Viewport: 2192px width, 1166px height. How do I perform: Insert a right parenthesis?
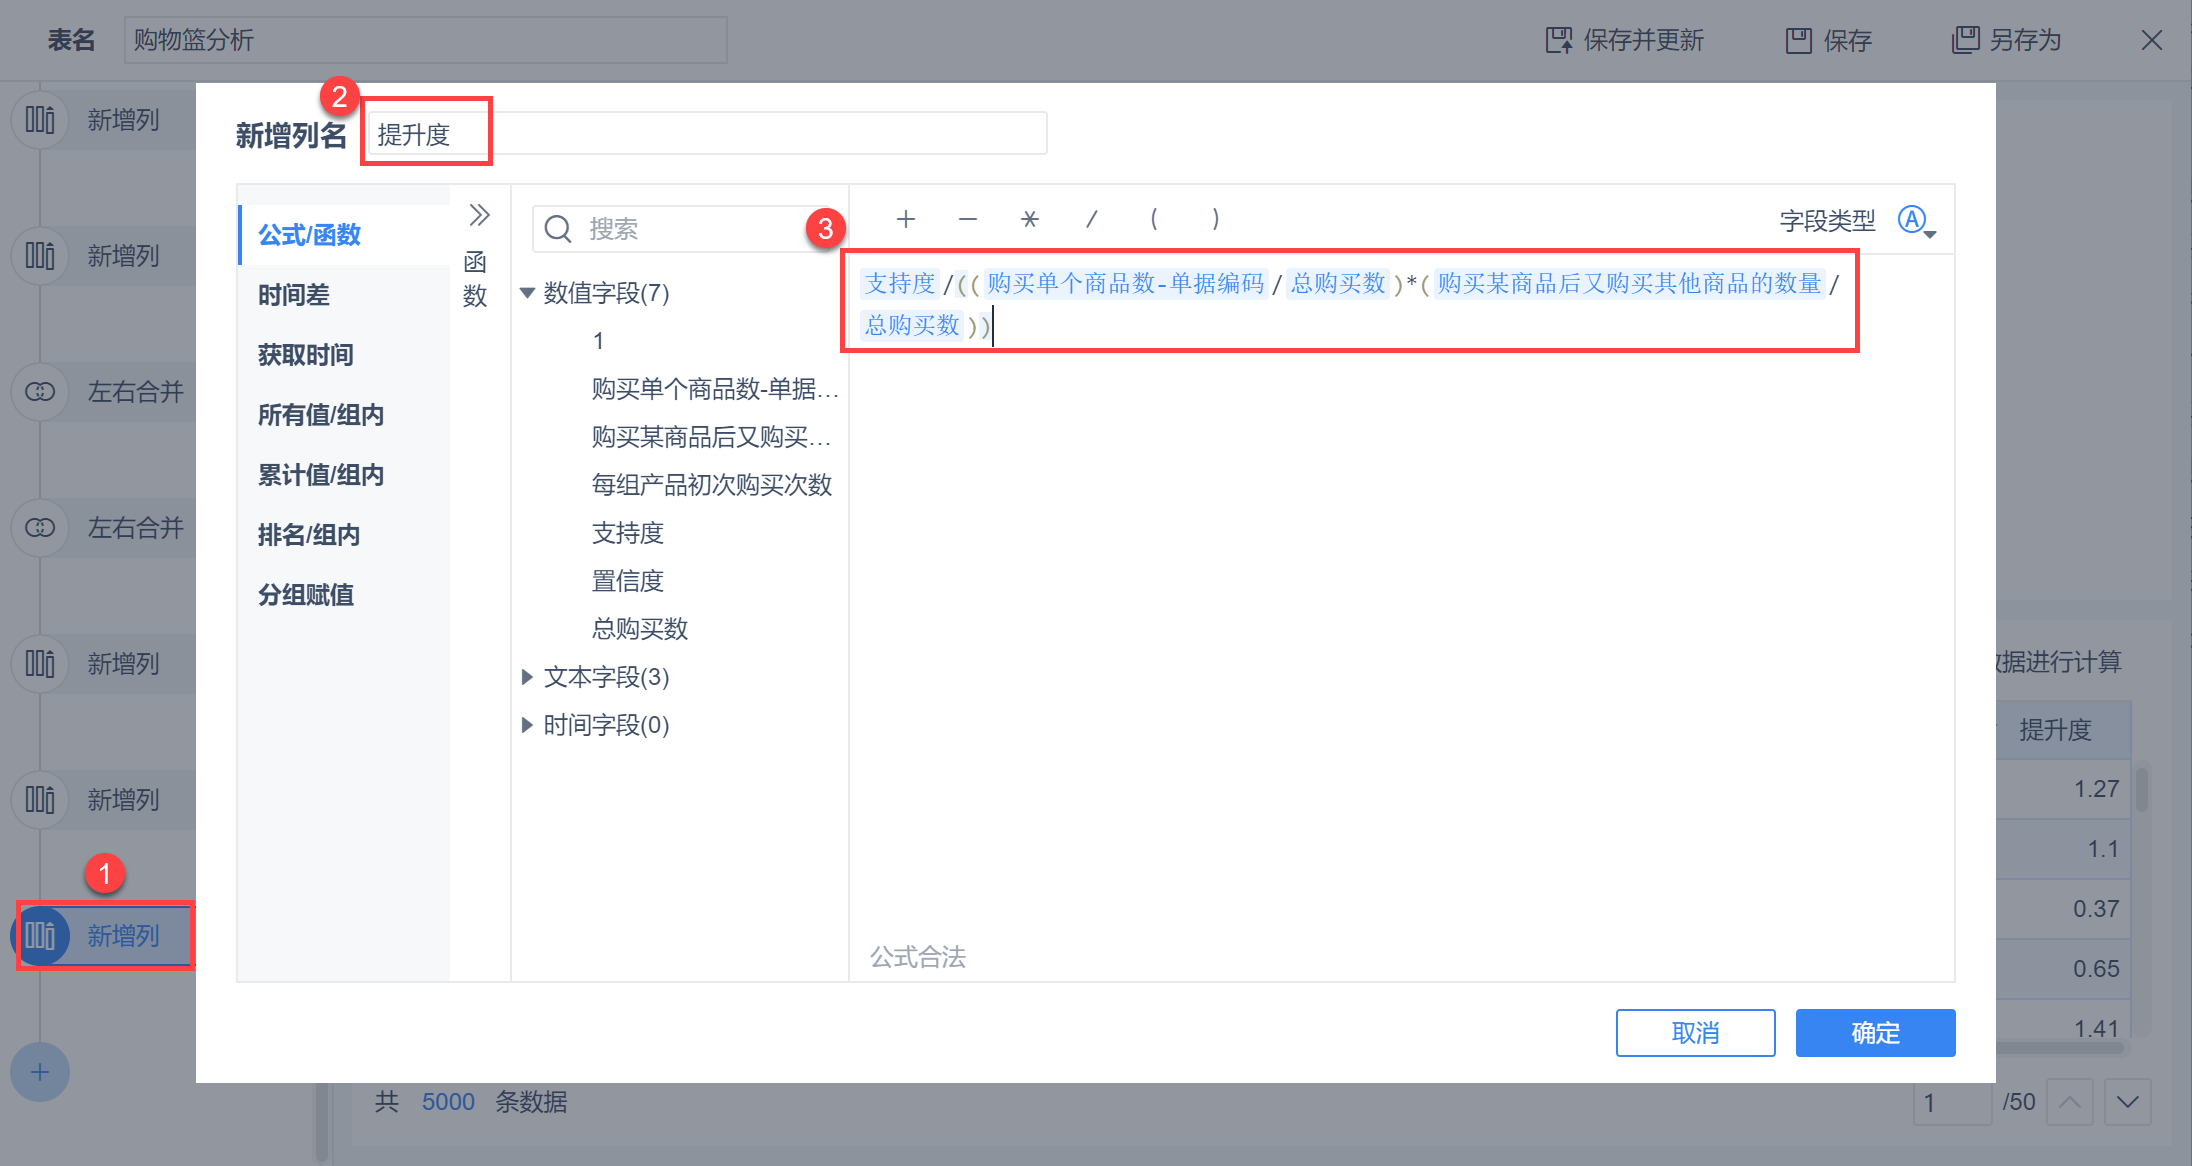[x=1215, y=219]
